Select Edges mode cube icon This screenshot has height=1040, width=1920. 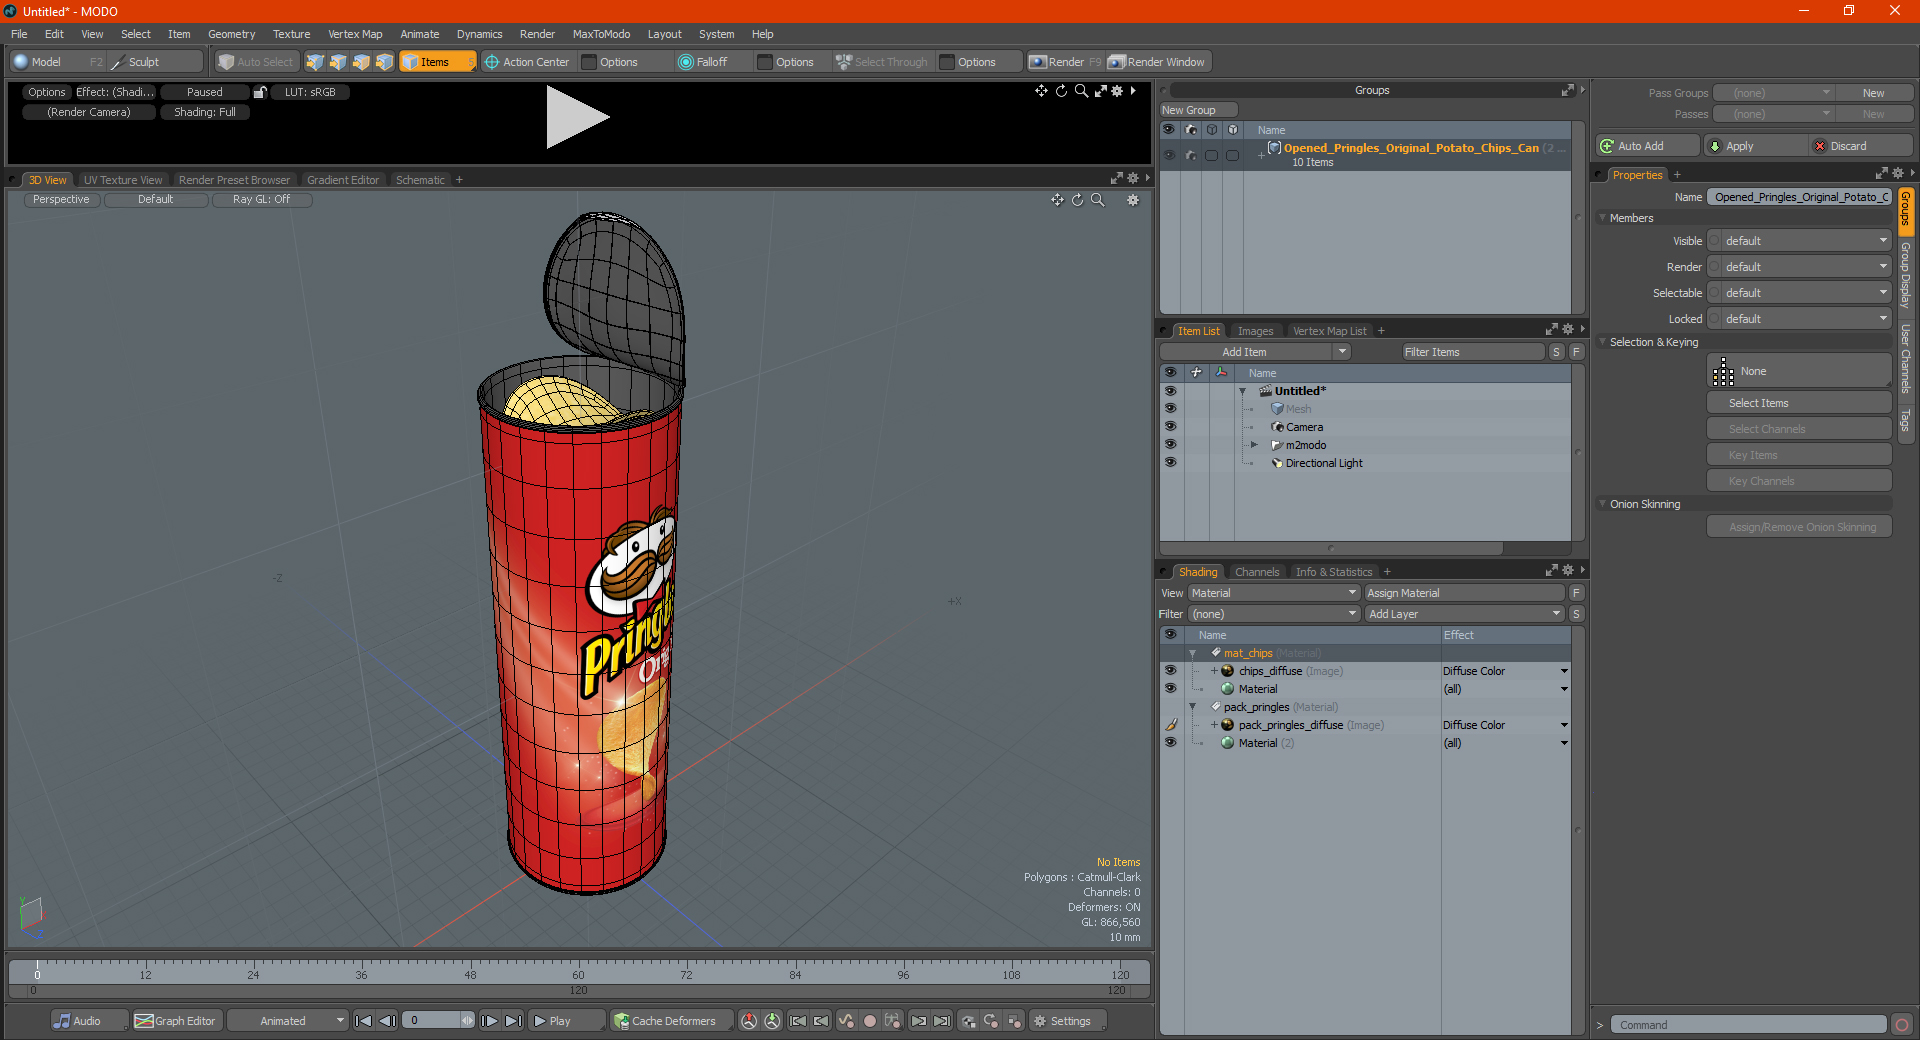tap(338, 62)
